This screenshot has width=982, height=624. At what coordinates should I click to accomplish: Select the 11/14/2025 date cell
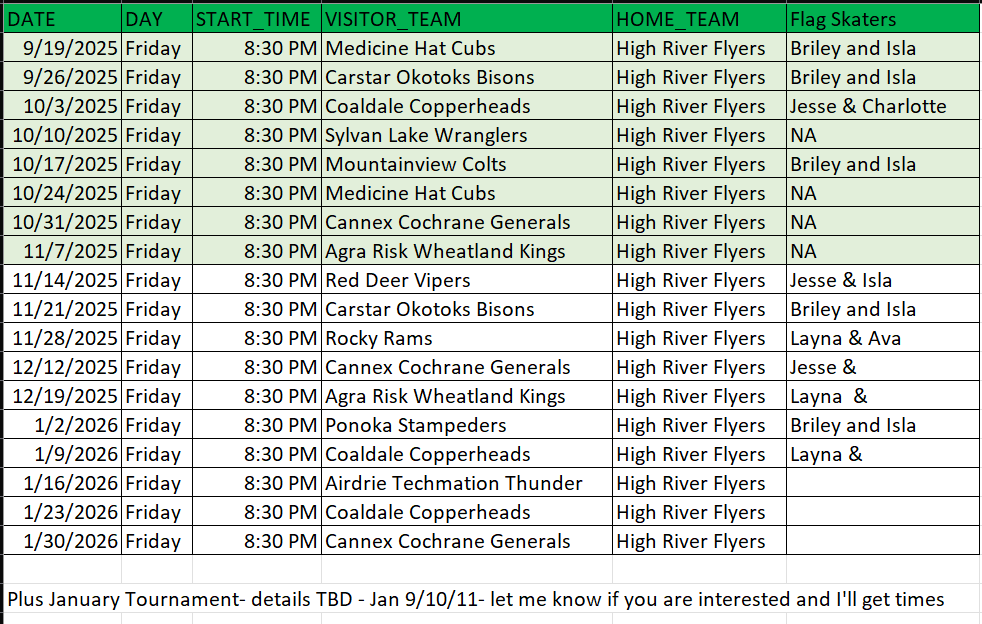pyautogui.click(x=62, y=280)
